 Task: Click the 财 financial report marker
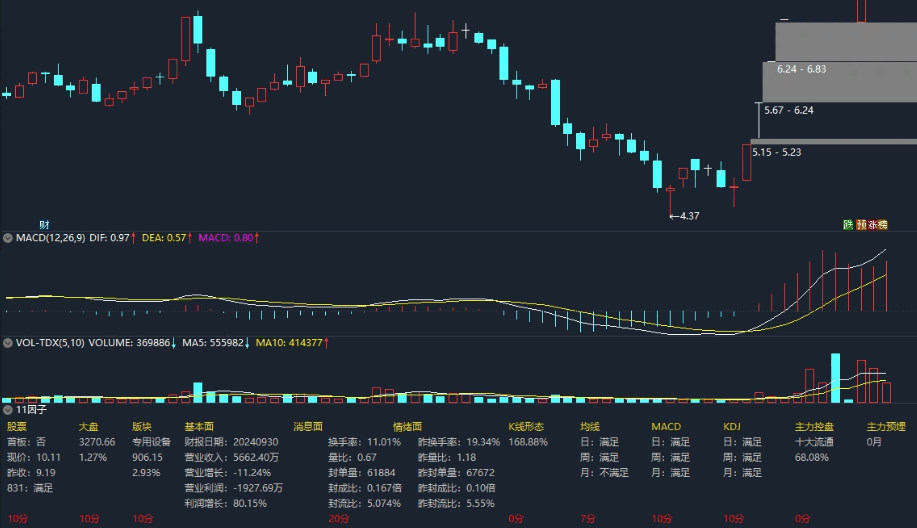44,225
